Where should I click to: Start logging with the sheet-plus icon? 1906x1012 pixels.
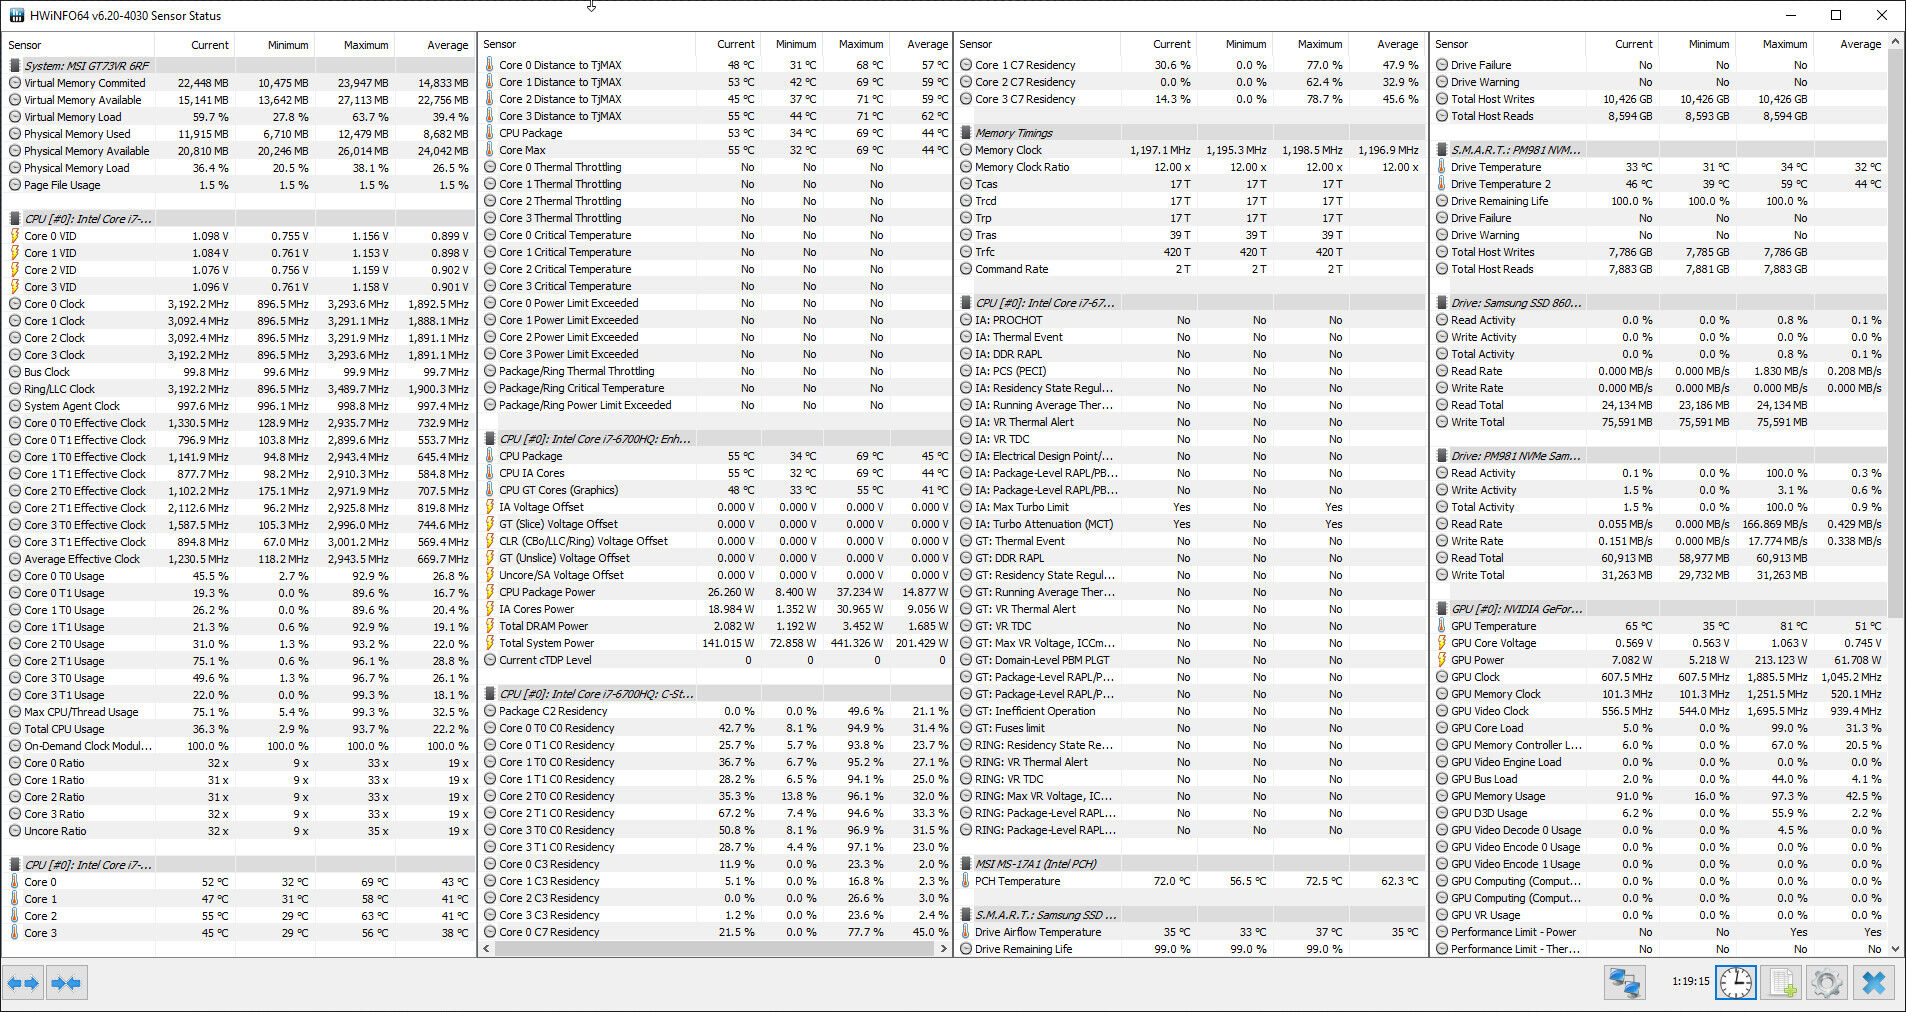(x=1782, y=983)
